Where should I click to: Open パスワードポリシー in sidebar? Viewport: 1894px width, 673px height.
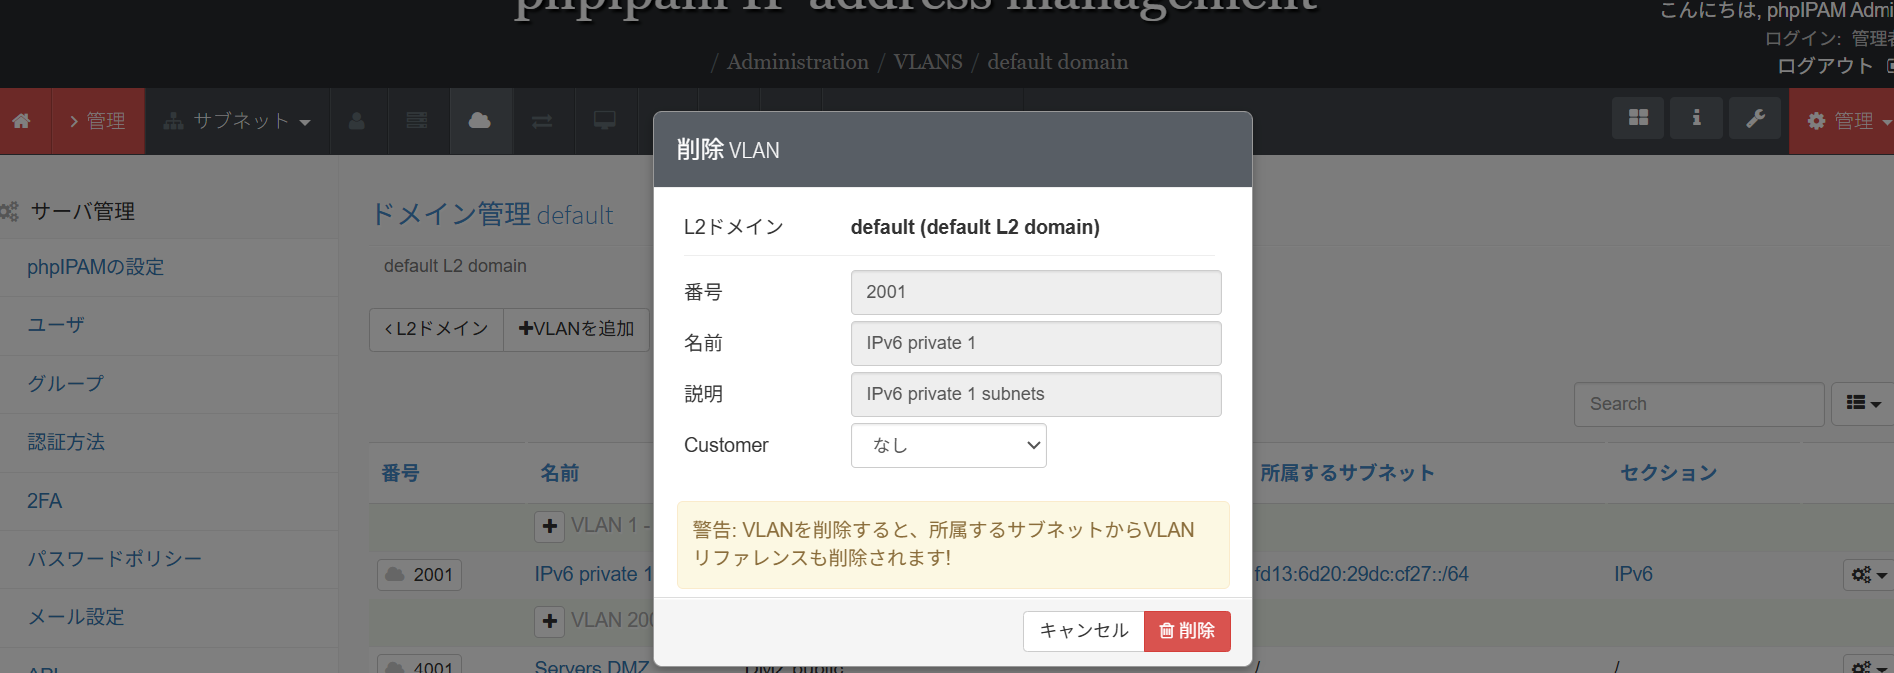[115, 559]
